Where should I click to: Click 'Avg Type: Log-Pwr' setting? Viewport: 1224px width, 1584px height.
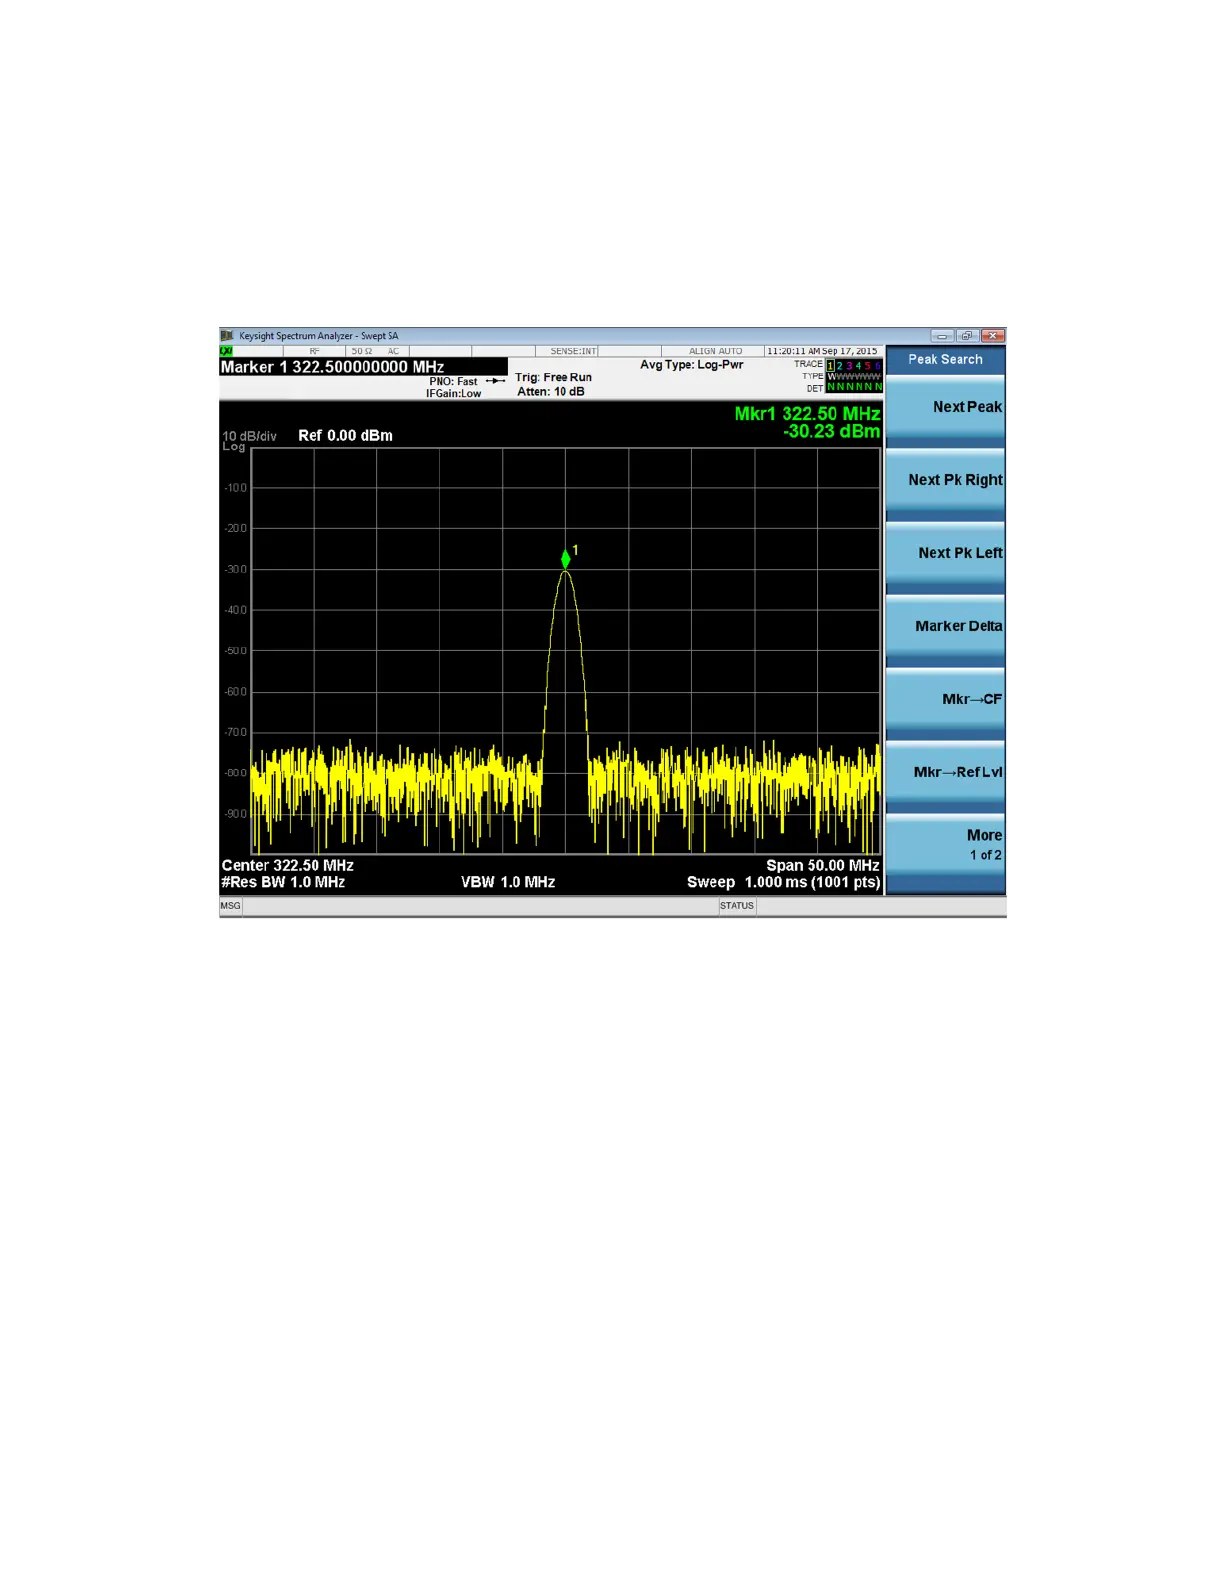coord(692,365)
